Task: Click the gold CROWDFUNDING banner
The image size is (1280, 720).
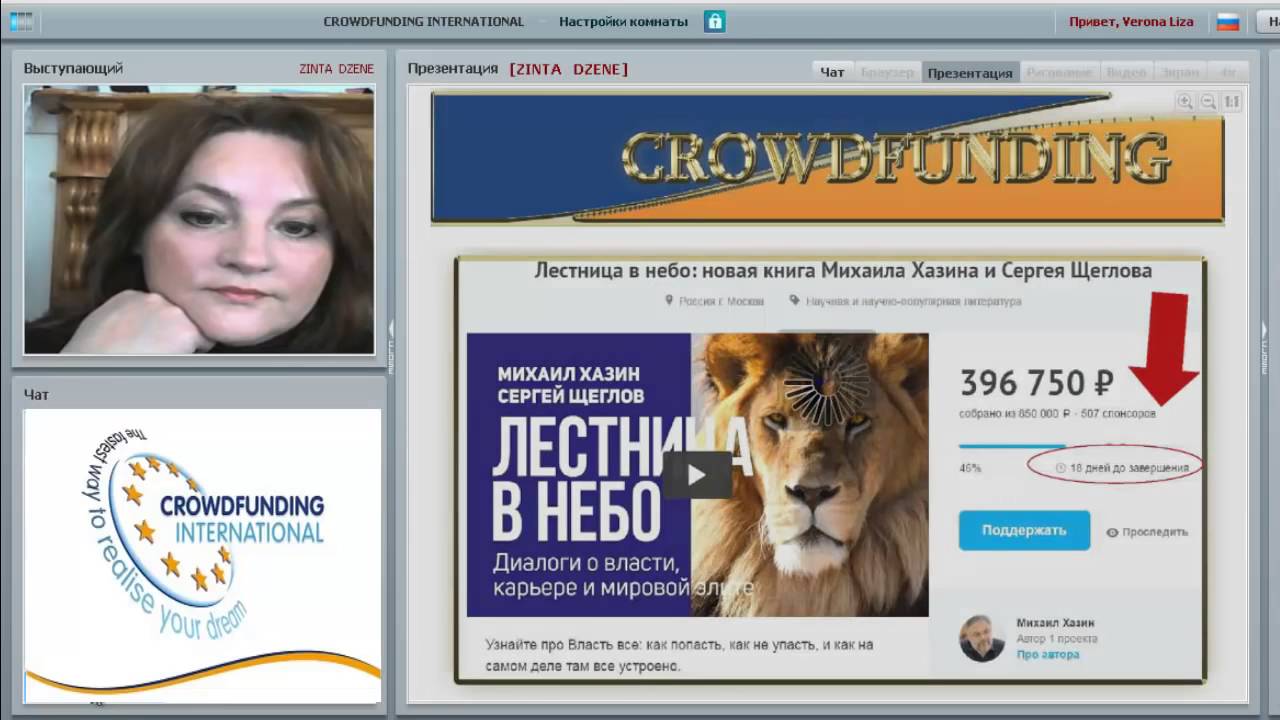Action: (x=827, y=157)
